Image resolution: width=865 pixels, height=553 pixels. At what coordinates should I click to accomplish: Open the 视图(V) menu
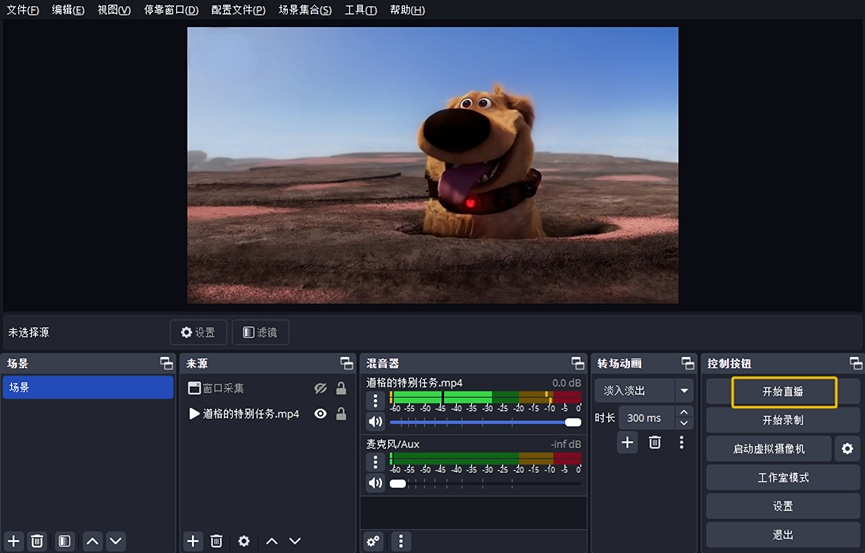tap(114, 10)
